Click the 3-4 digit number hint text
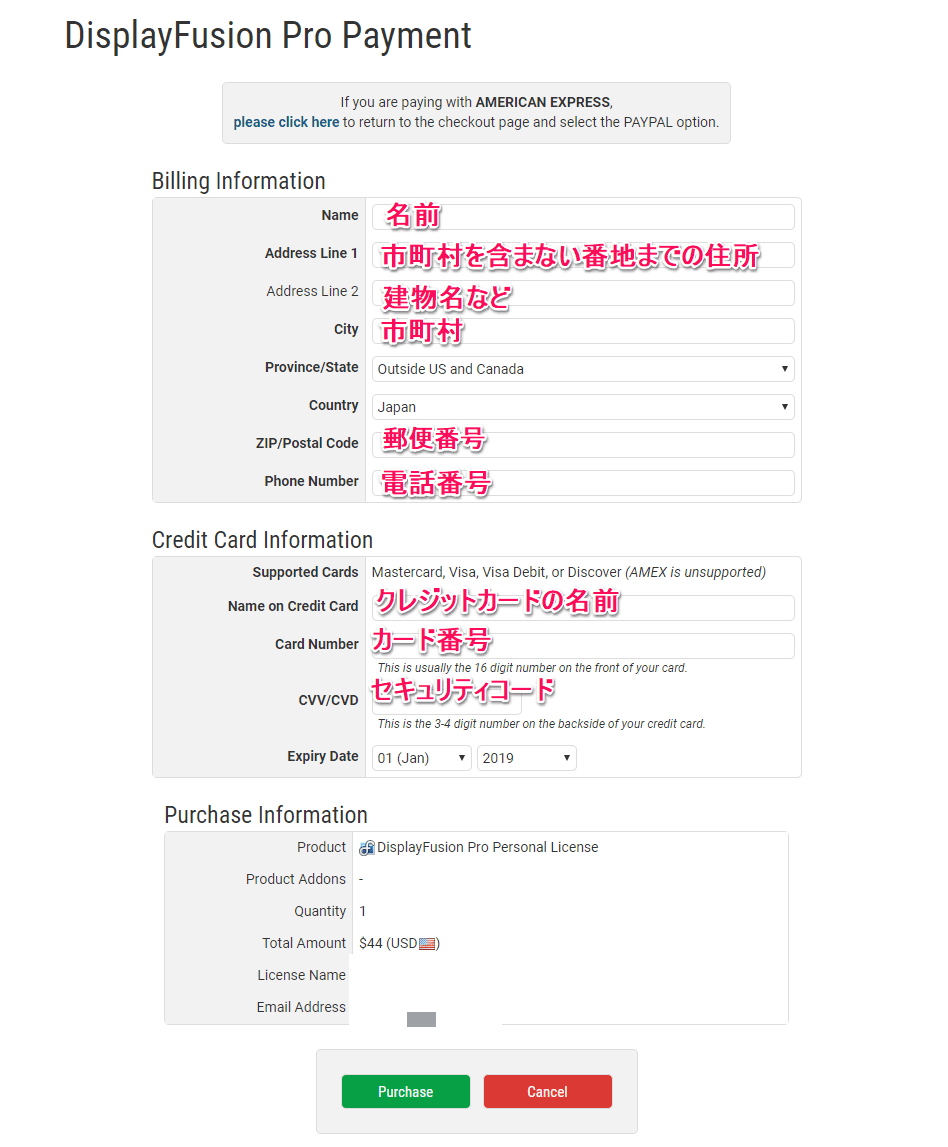The height and width of the screenshot is (1147, 948). pos(541,724)
